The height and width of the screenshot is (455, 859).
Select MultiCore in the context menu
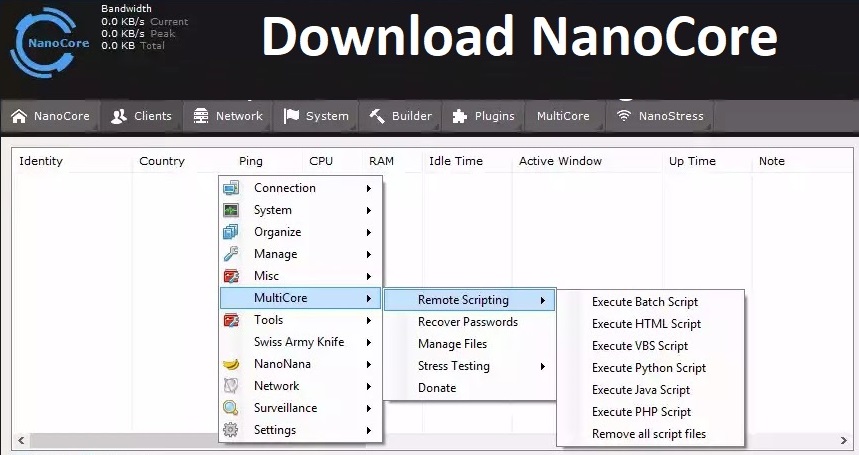coord(300,298)
